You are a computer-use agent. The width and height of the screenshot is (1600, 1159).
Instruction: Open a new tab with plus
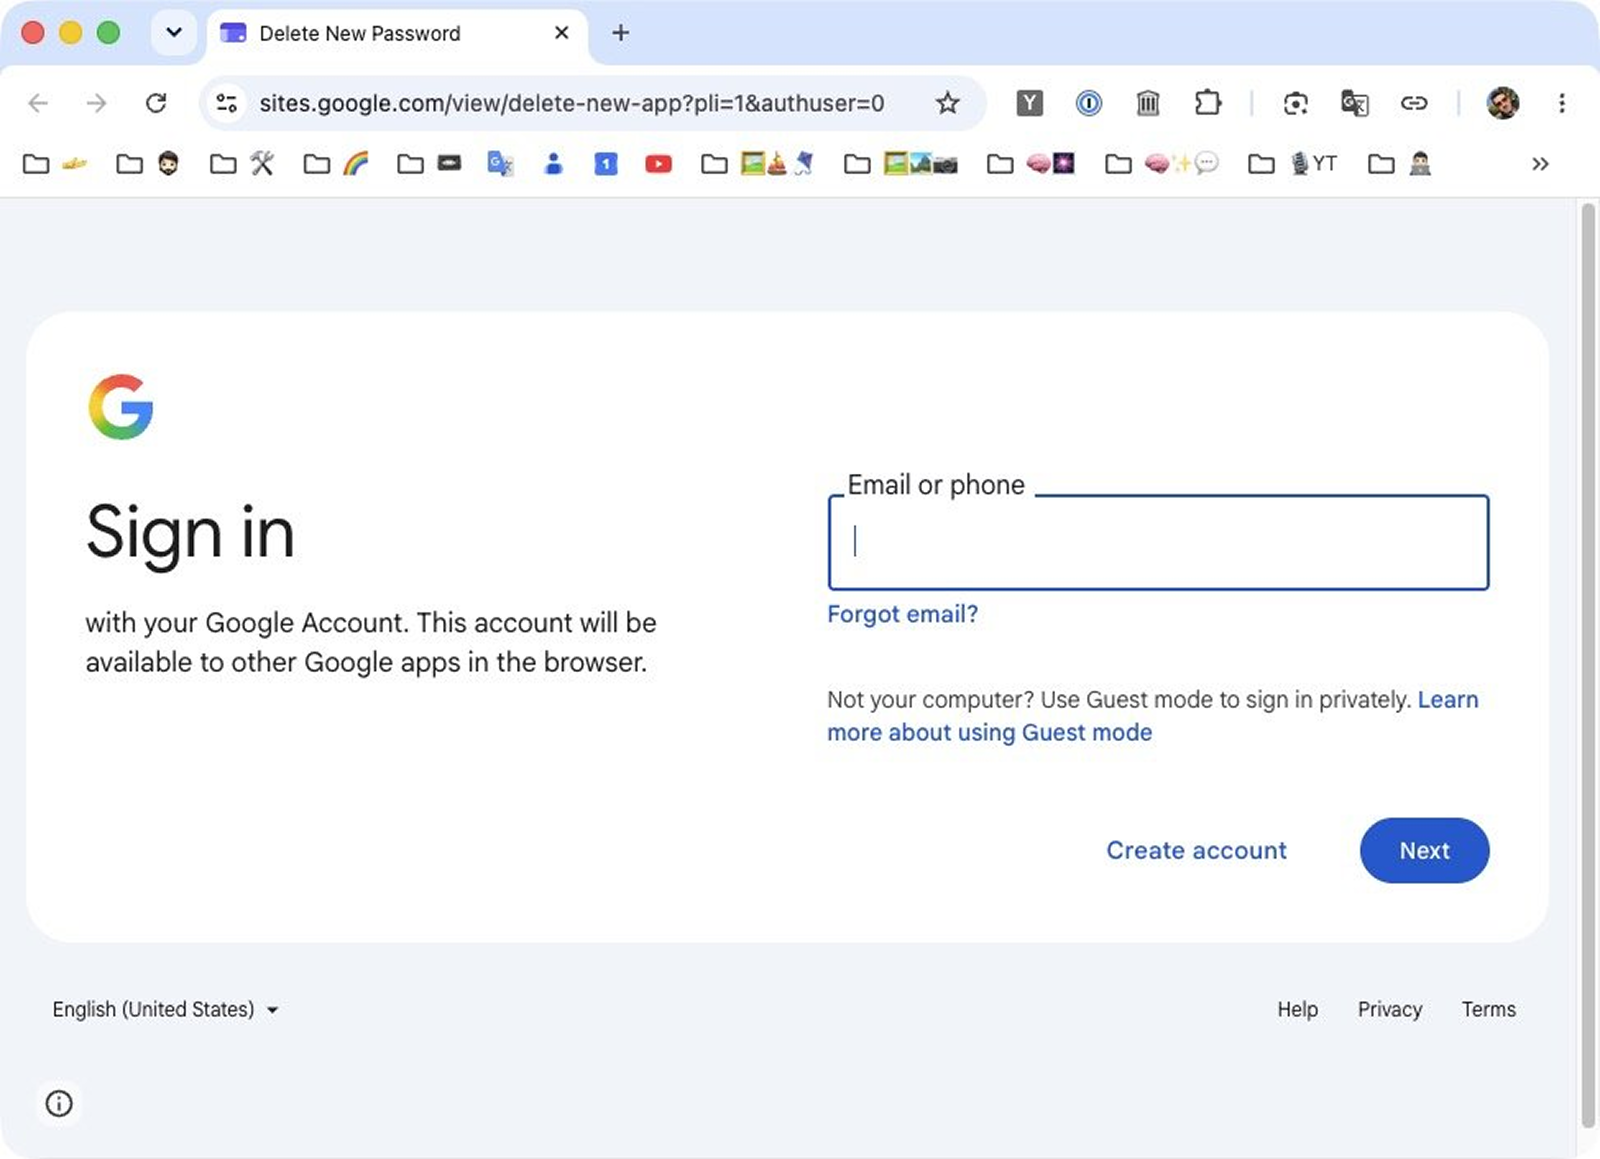(x=620, y=33)
